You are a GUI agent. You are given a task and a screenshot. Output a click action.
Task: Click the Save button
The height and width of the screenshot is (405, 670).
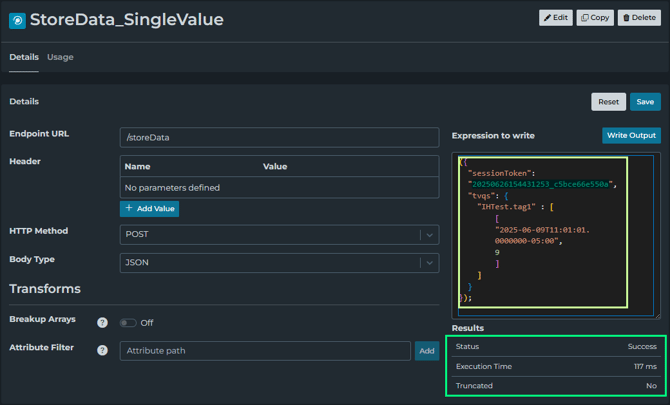[x=645, y=102]
